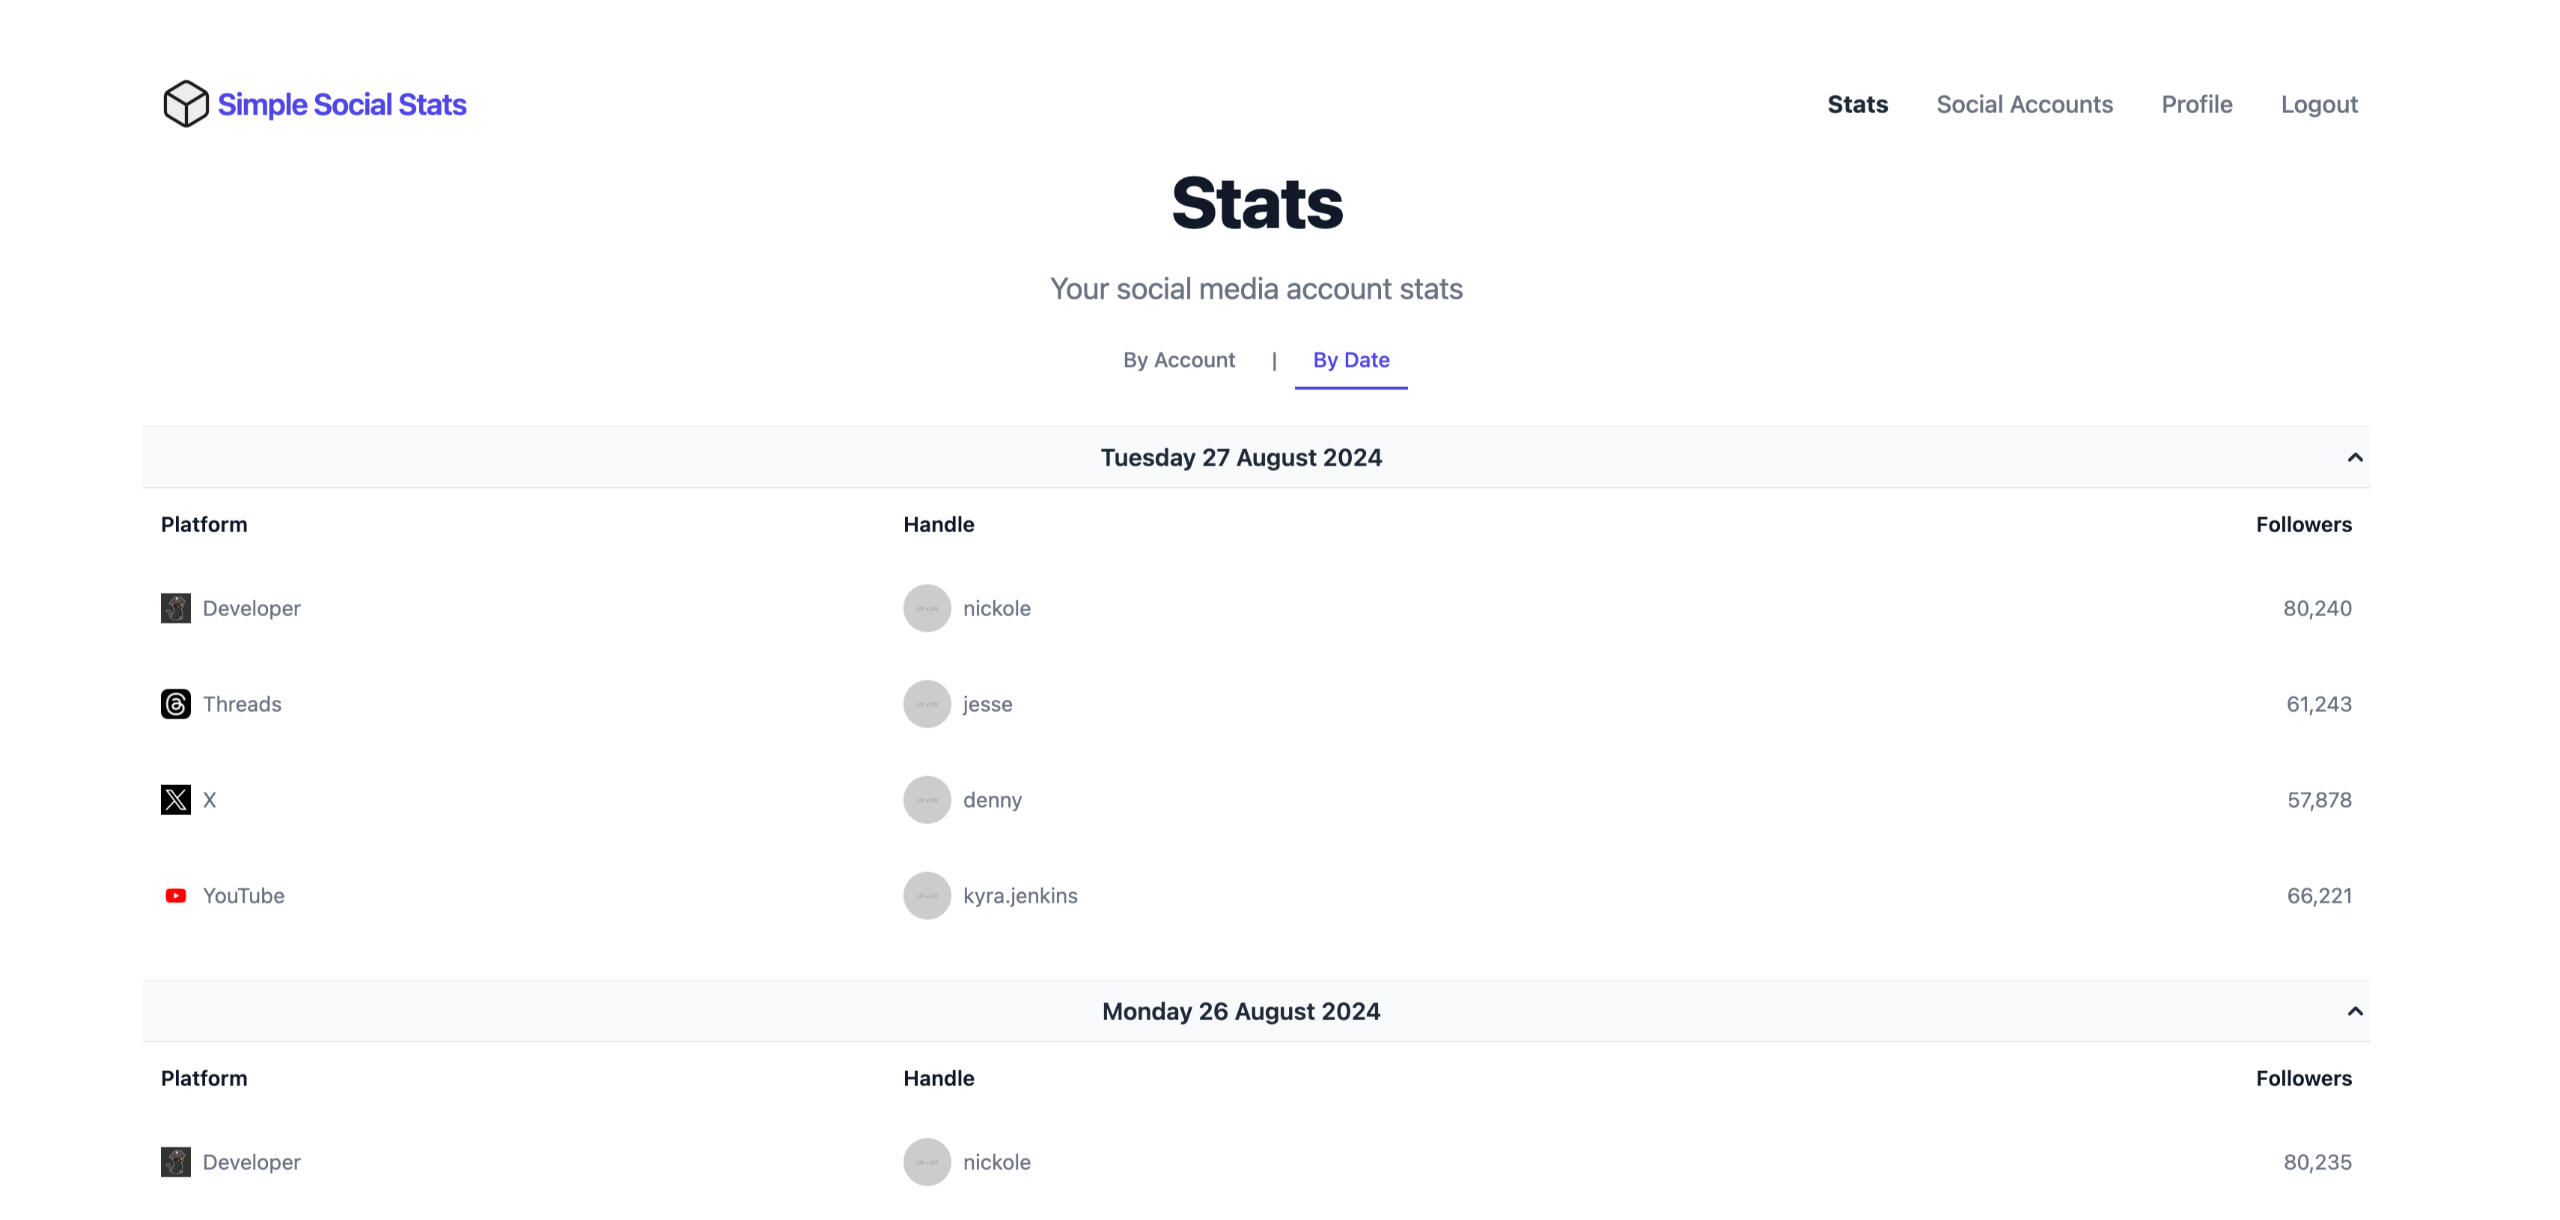Switch to the By Account view

tap(1177, 361)
